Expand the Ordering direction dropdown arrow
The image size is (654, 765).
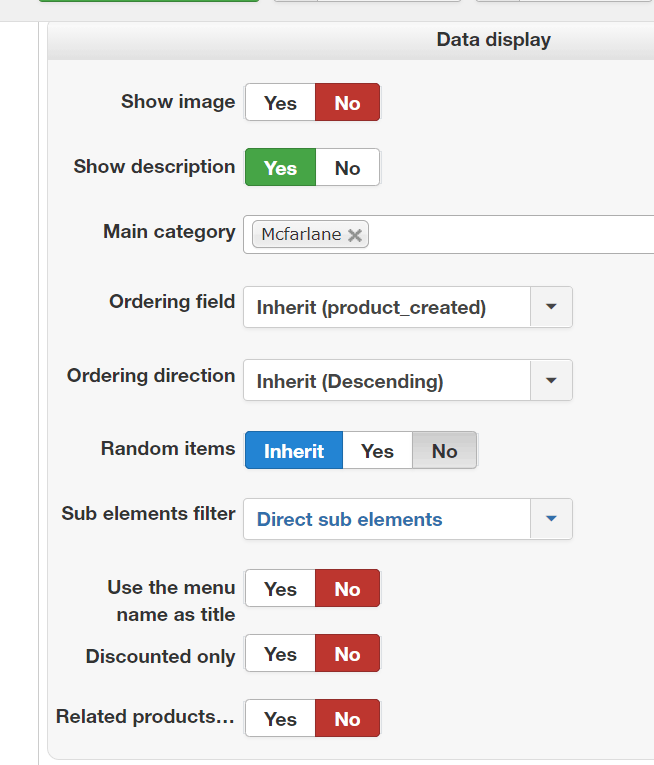pyautogui.click(x=550, y=381)
